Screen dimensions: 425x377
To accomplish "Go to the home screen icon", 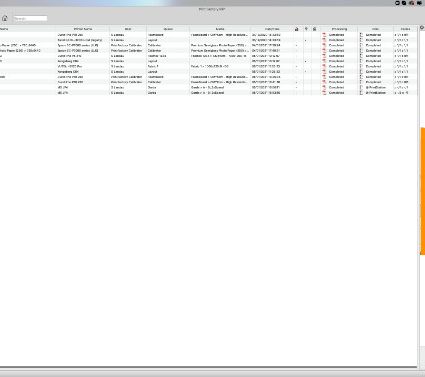I will (x=5, y=18).
